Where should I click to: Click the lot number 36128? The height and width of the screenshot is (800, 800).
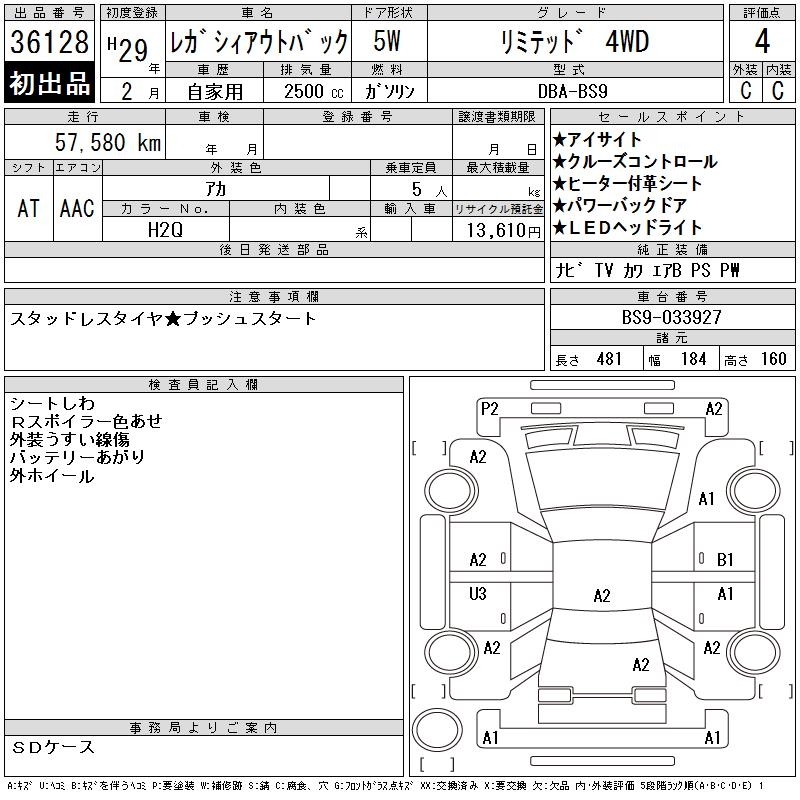49,42
